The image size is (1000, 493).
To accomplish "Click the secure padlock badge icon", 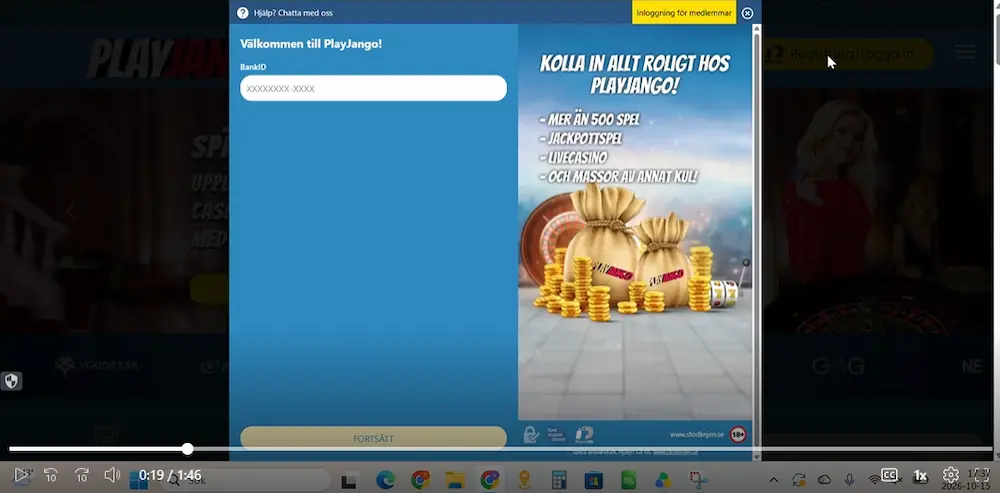I will pos(531,435).
